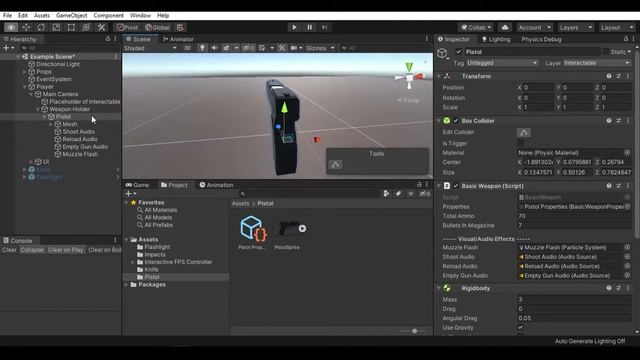Expand the UI object in Hierarchy
The height and width of the screenshot is (360, 640).
click(31, 162)
